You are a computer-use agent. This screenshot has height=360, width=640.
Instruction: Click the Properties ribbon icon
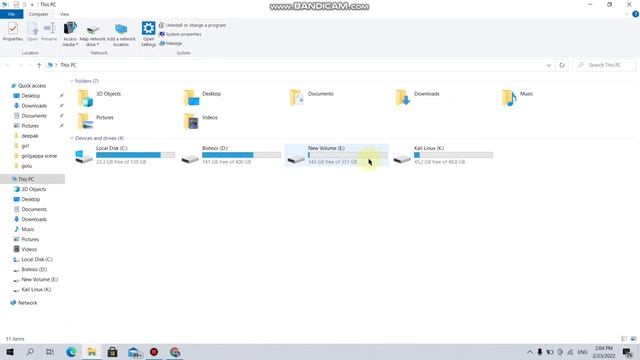pyautogui.click(x=13, y=31)
